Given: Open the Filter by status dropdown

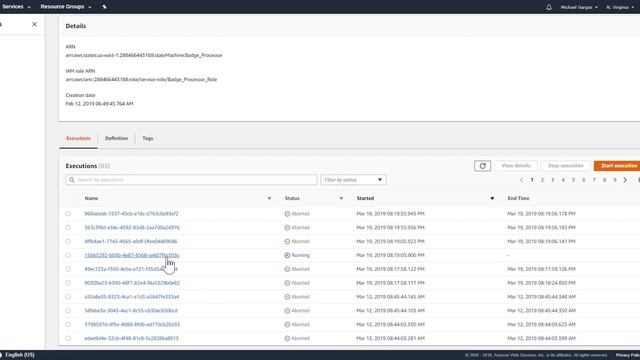Looking at the screenshot, I should (x=353, y=180).
